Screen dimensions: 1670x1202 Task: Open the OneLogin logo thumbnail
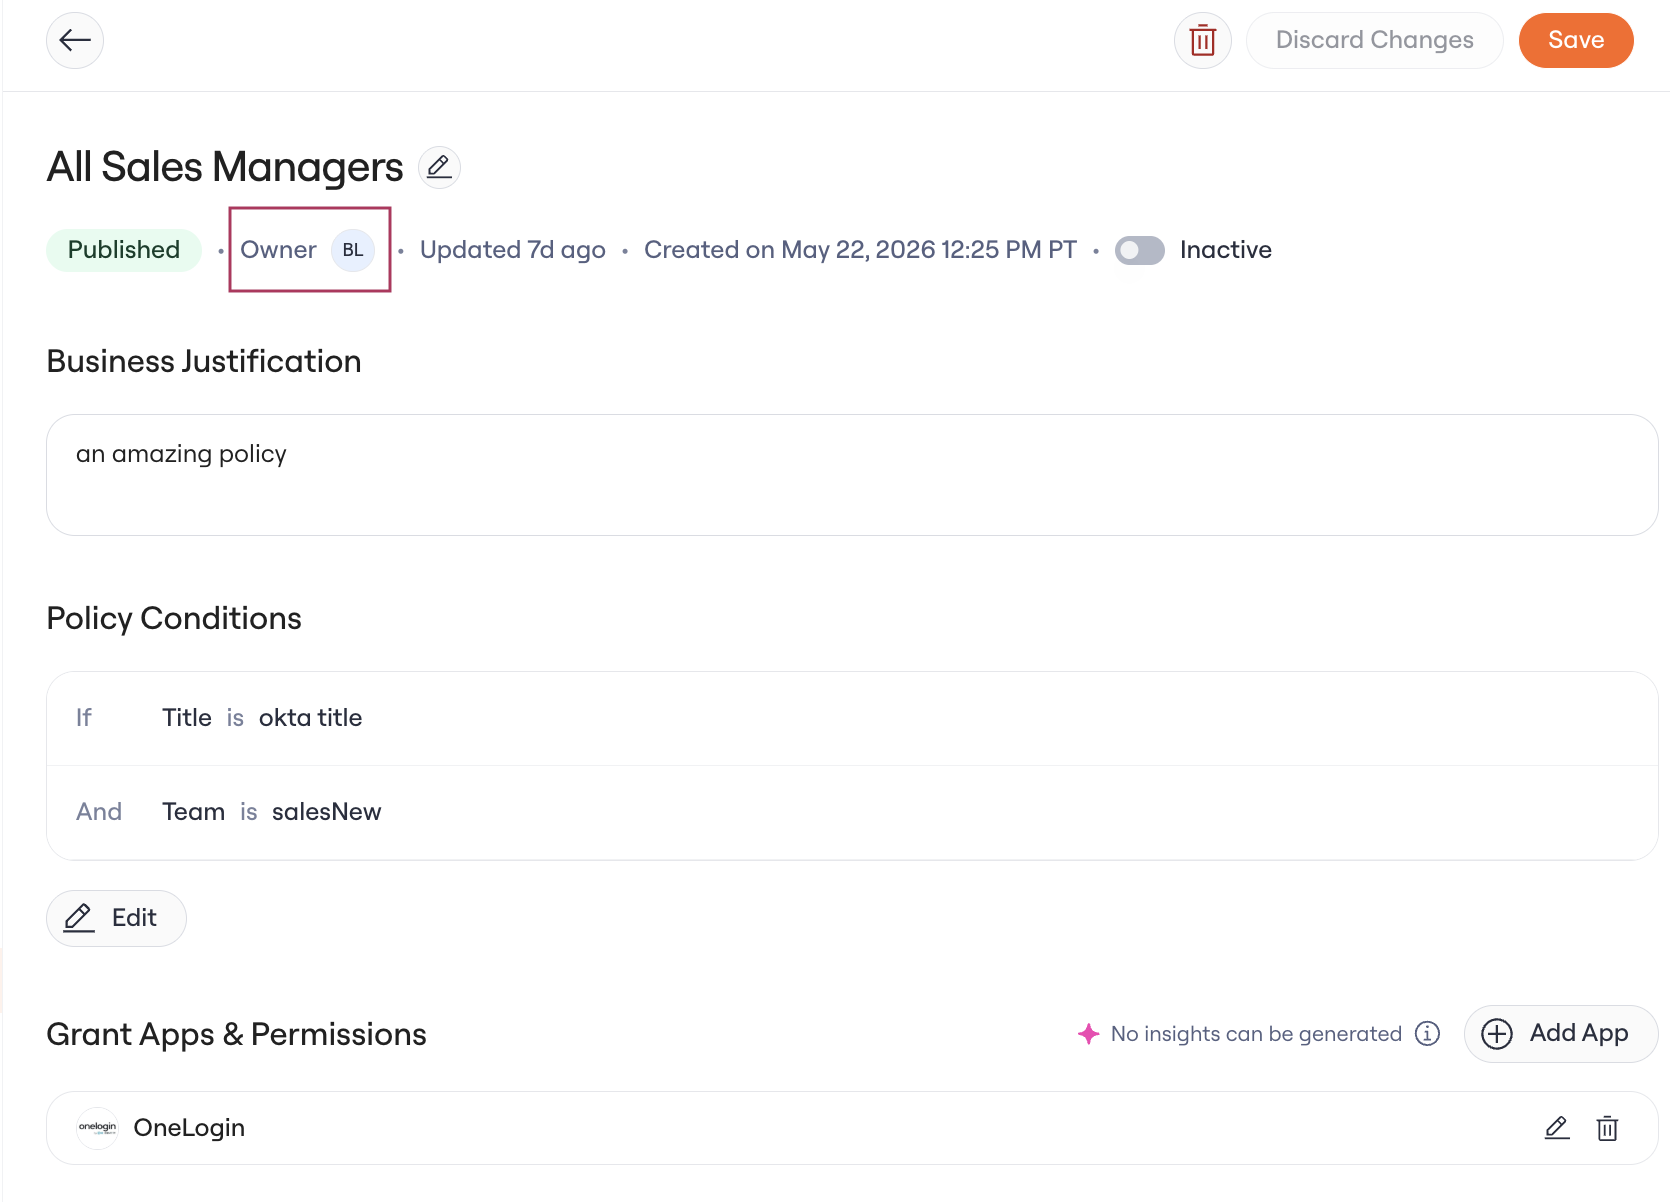(98, 1128)
